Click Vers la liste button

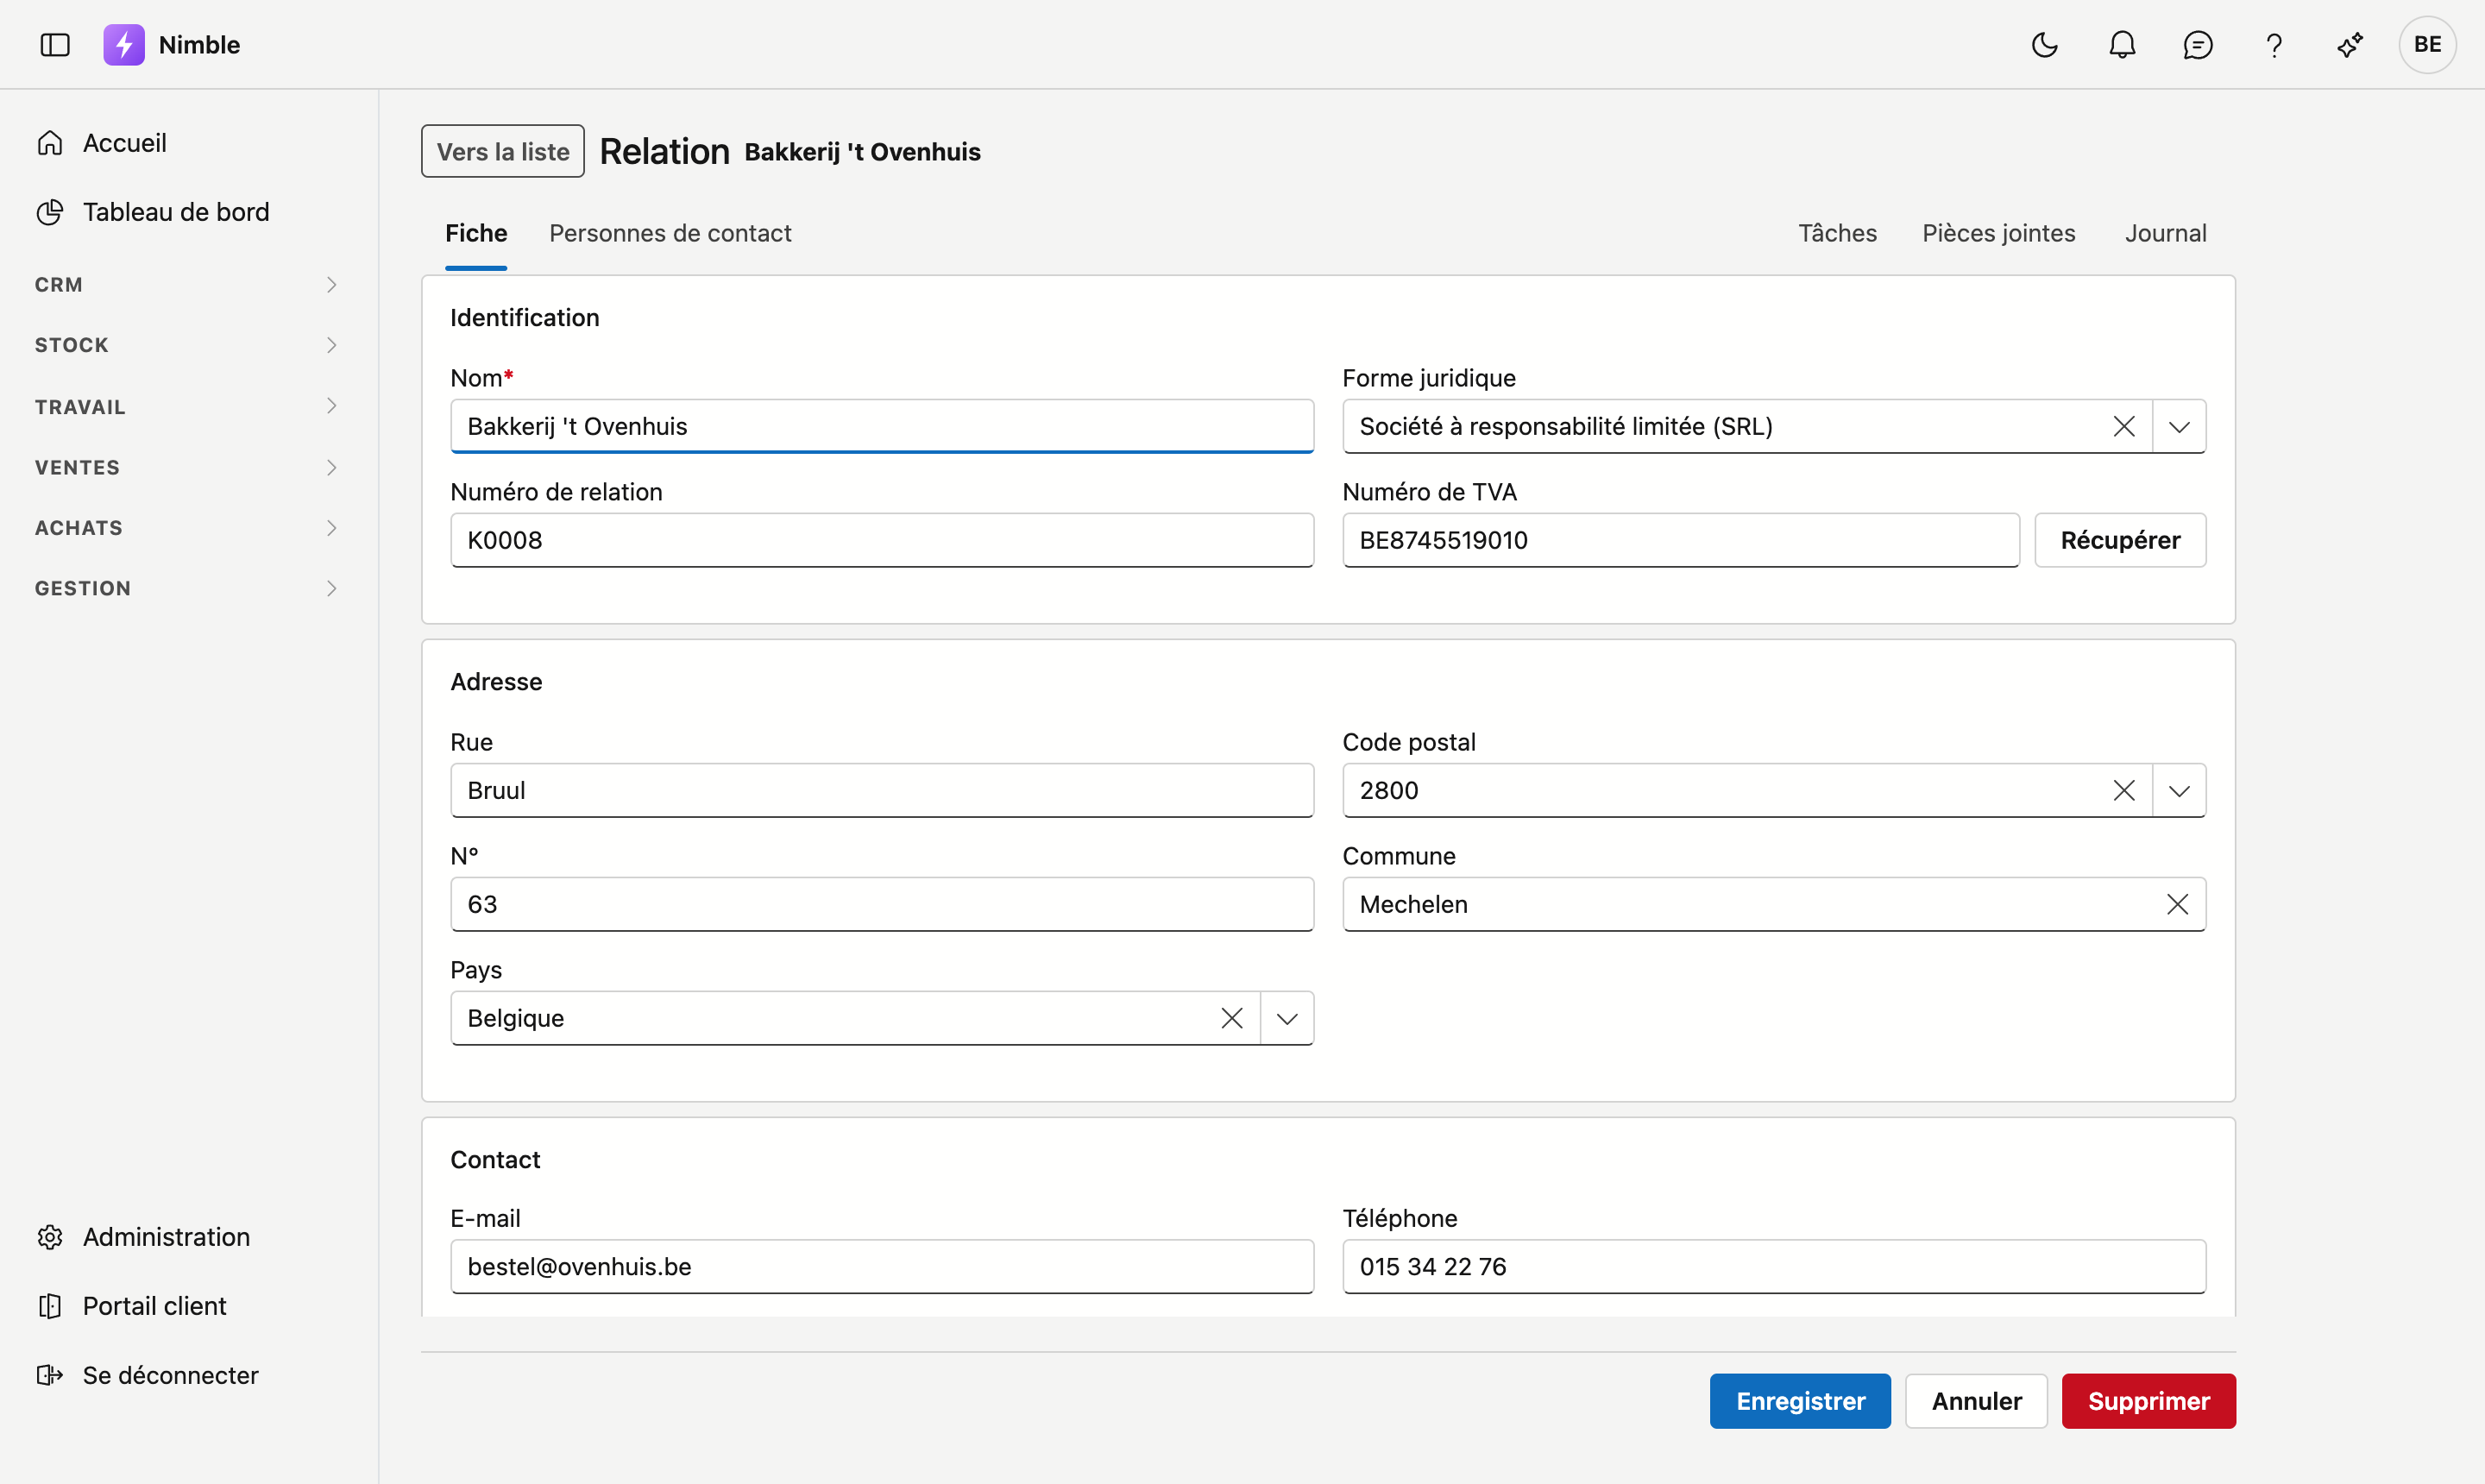coord(503,151)
